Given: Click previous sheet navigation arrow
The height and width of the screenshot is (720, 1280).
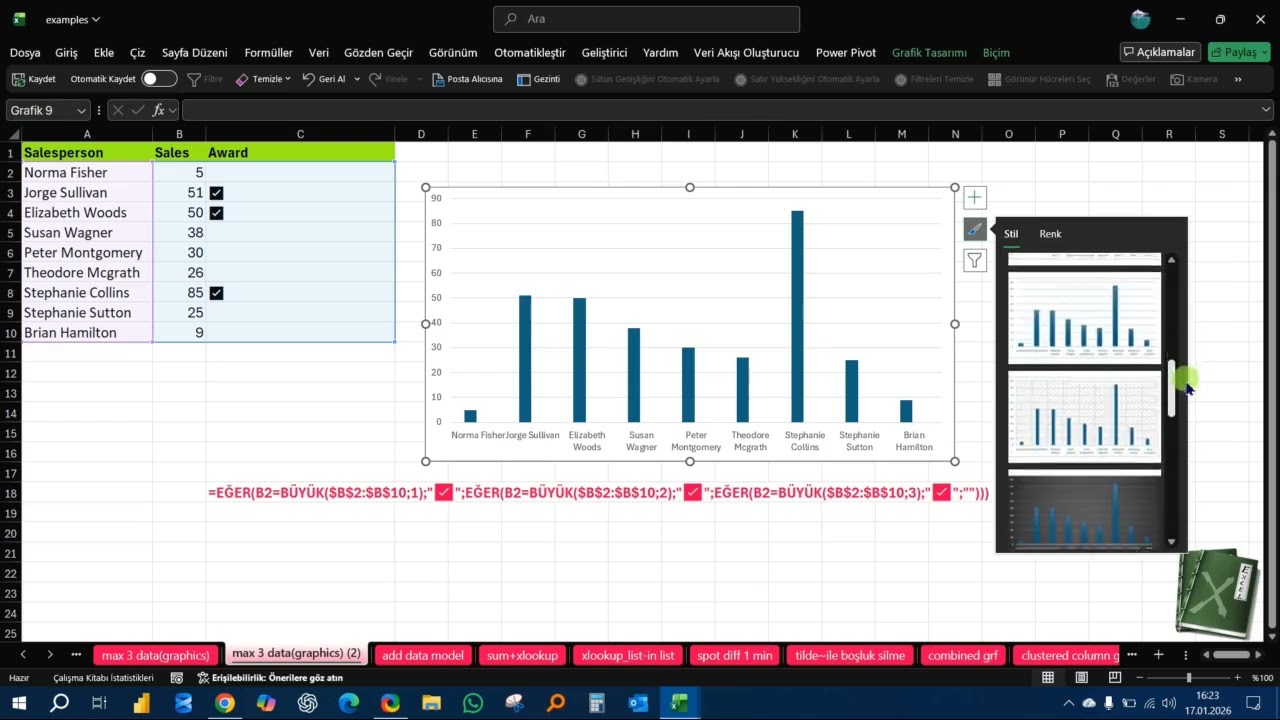Looking at the screenshot, I should click(x=23, y=655).
